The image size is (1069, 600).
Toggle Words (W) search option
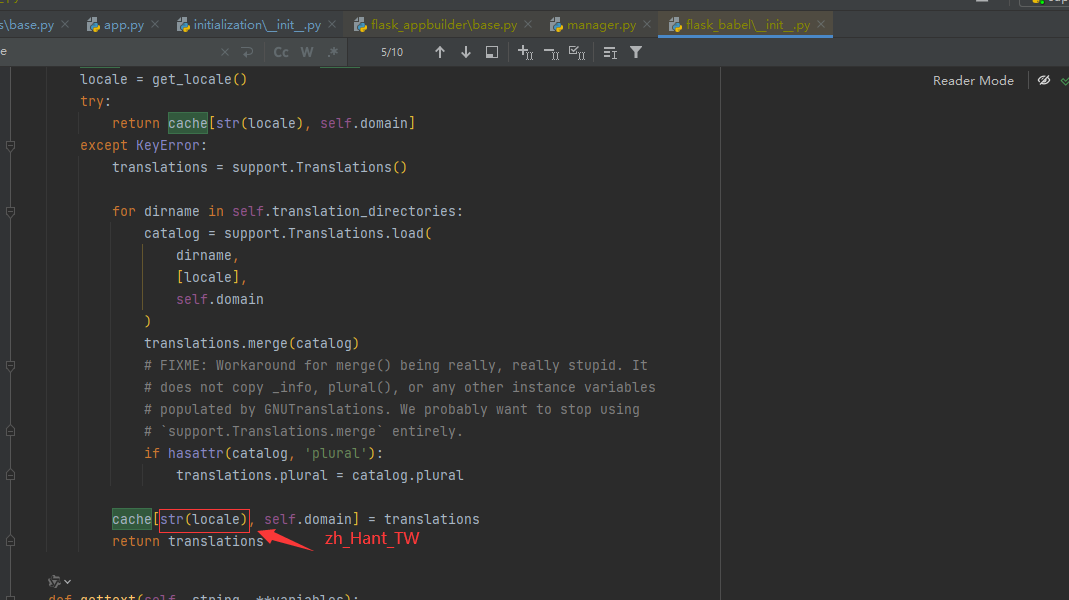pyautogui.click(x=307, y=52)
